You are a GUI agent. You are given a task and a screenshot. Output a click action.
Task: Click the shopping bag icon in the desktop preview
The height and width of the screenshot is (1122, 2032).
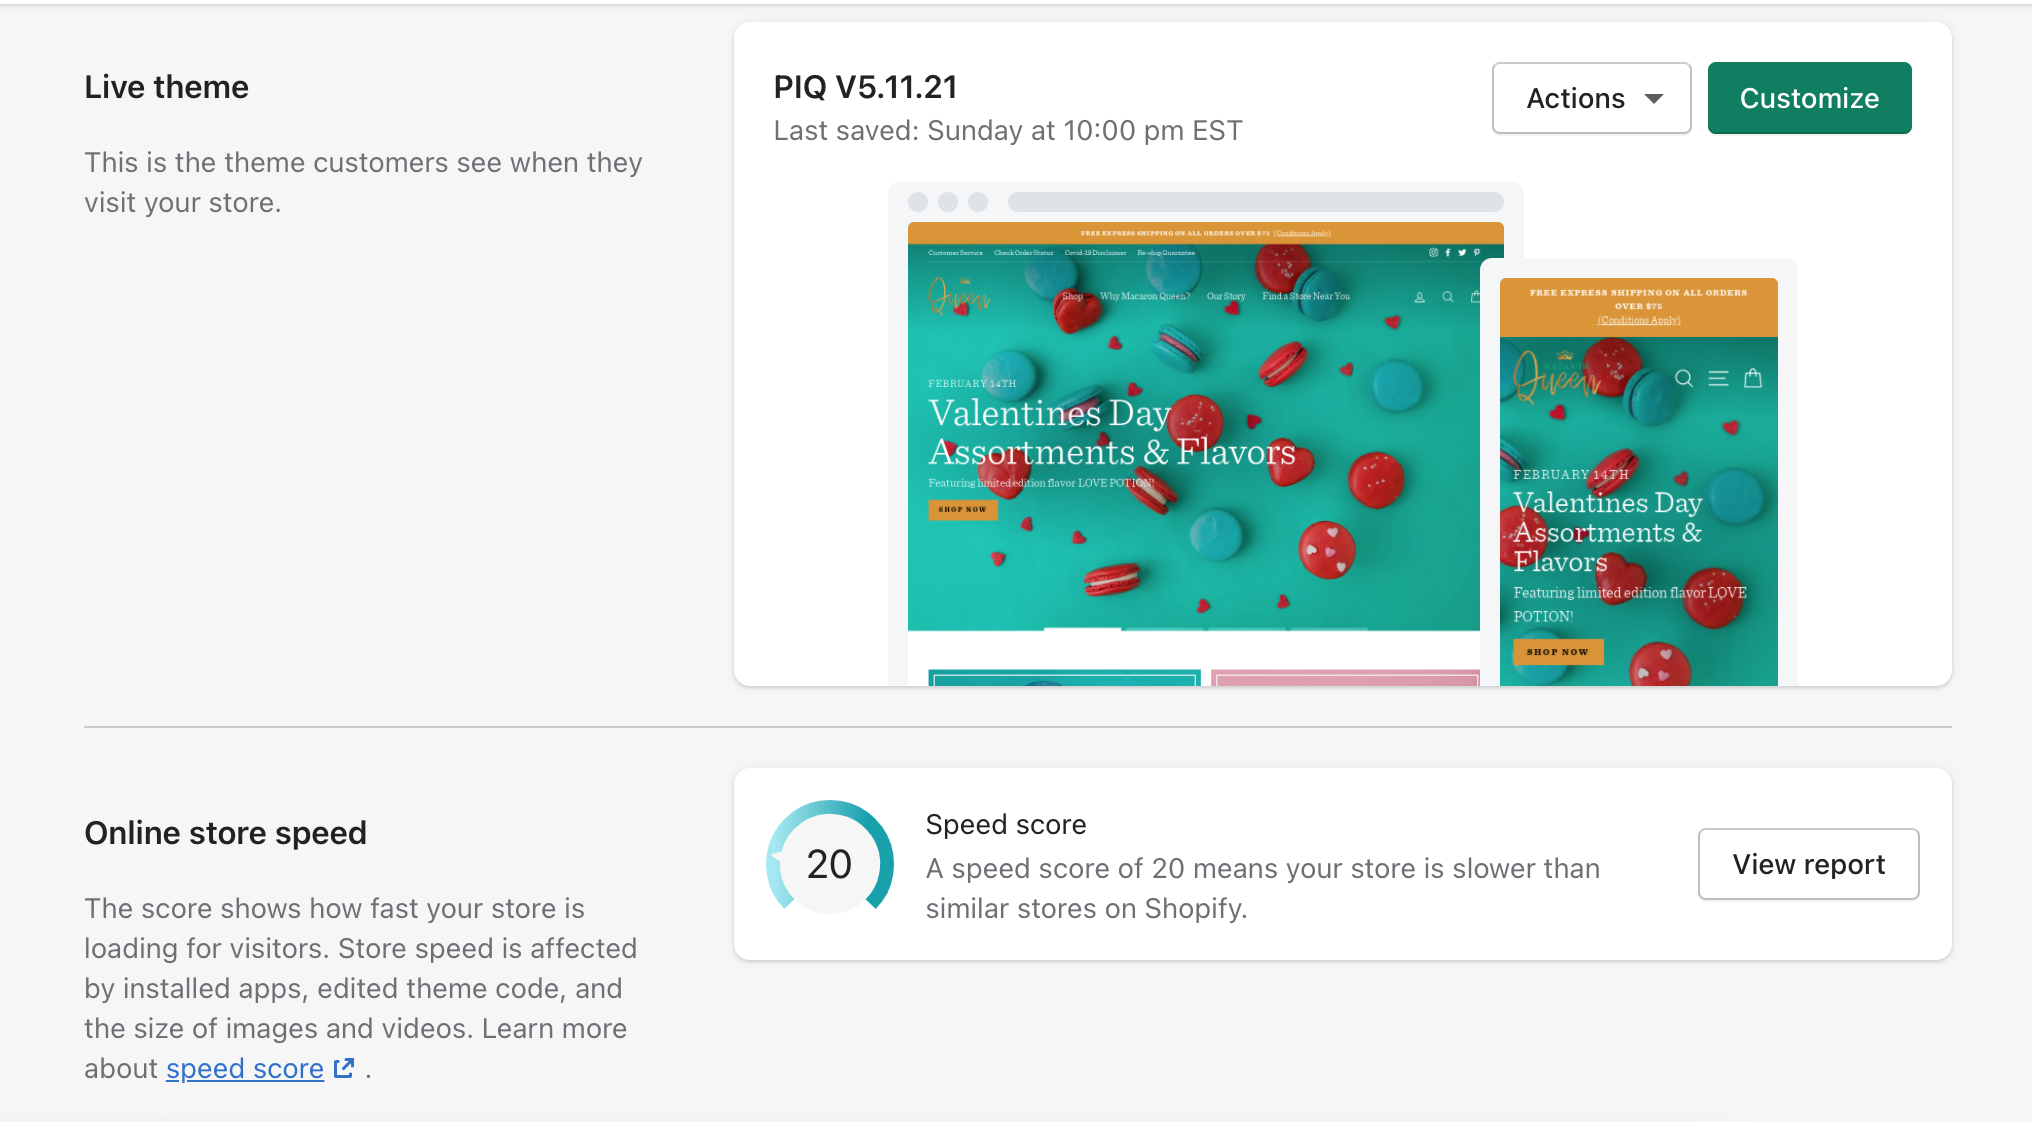(1476, 296)
